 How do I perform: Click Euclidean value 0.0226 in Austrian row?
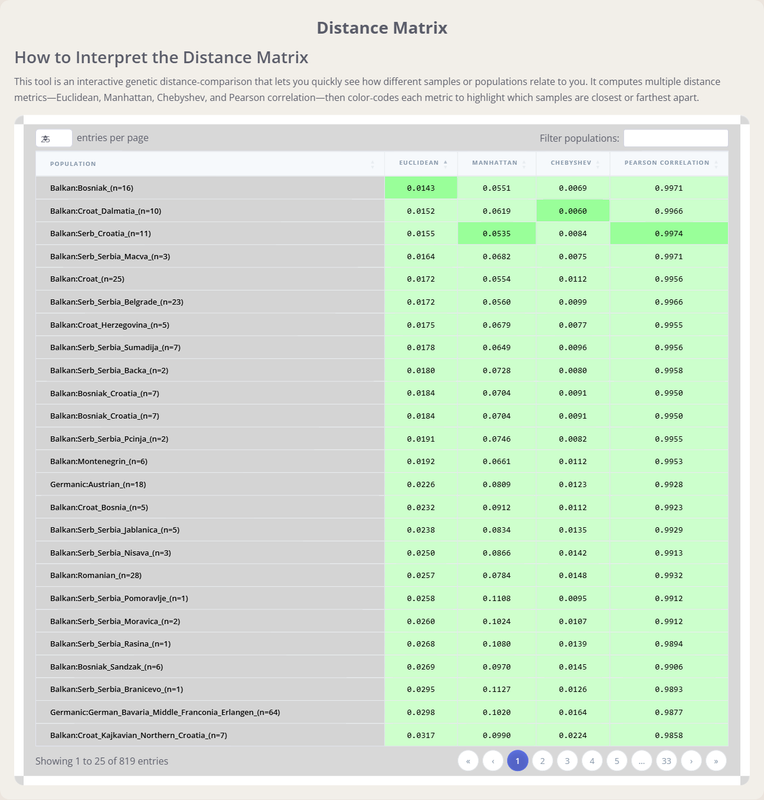pyautogui.click(x=421, y=484)
